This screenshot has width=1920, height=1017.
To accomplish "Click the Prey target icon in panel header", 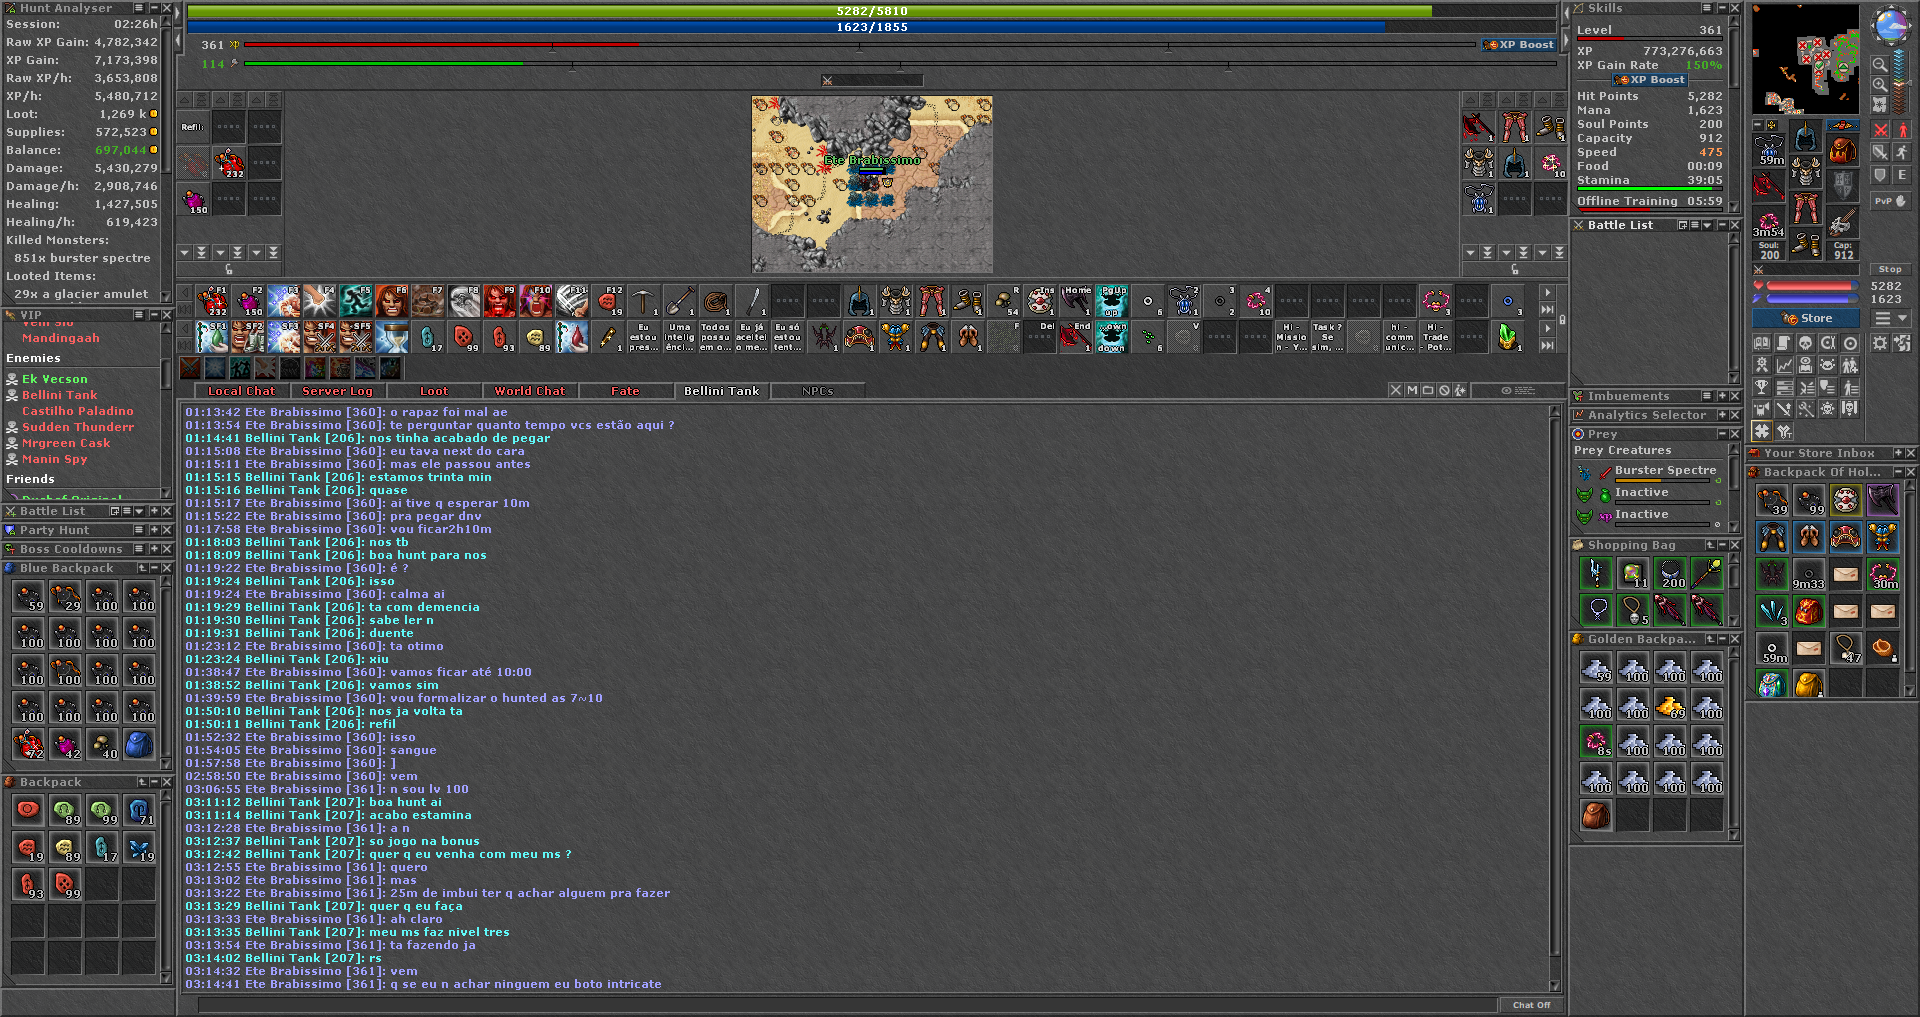I will (1578, 434).
